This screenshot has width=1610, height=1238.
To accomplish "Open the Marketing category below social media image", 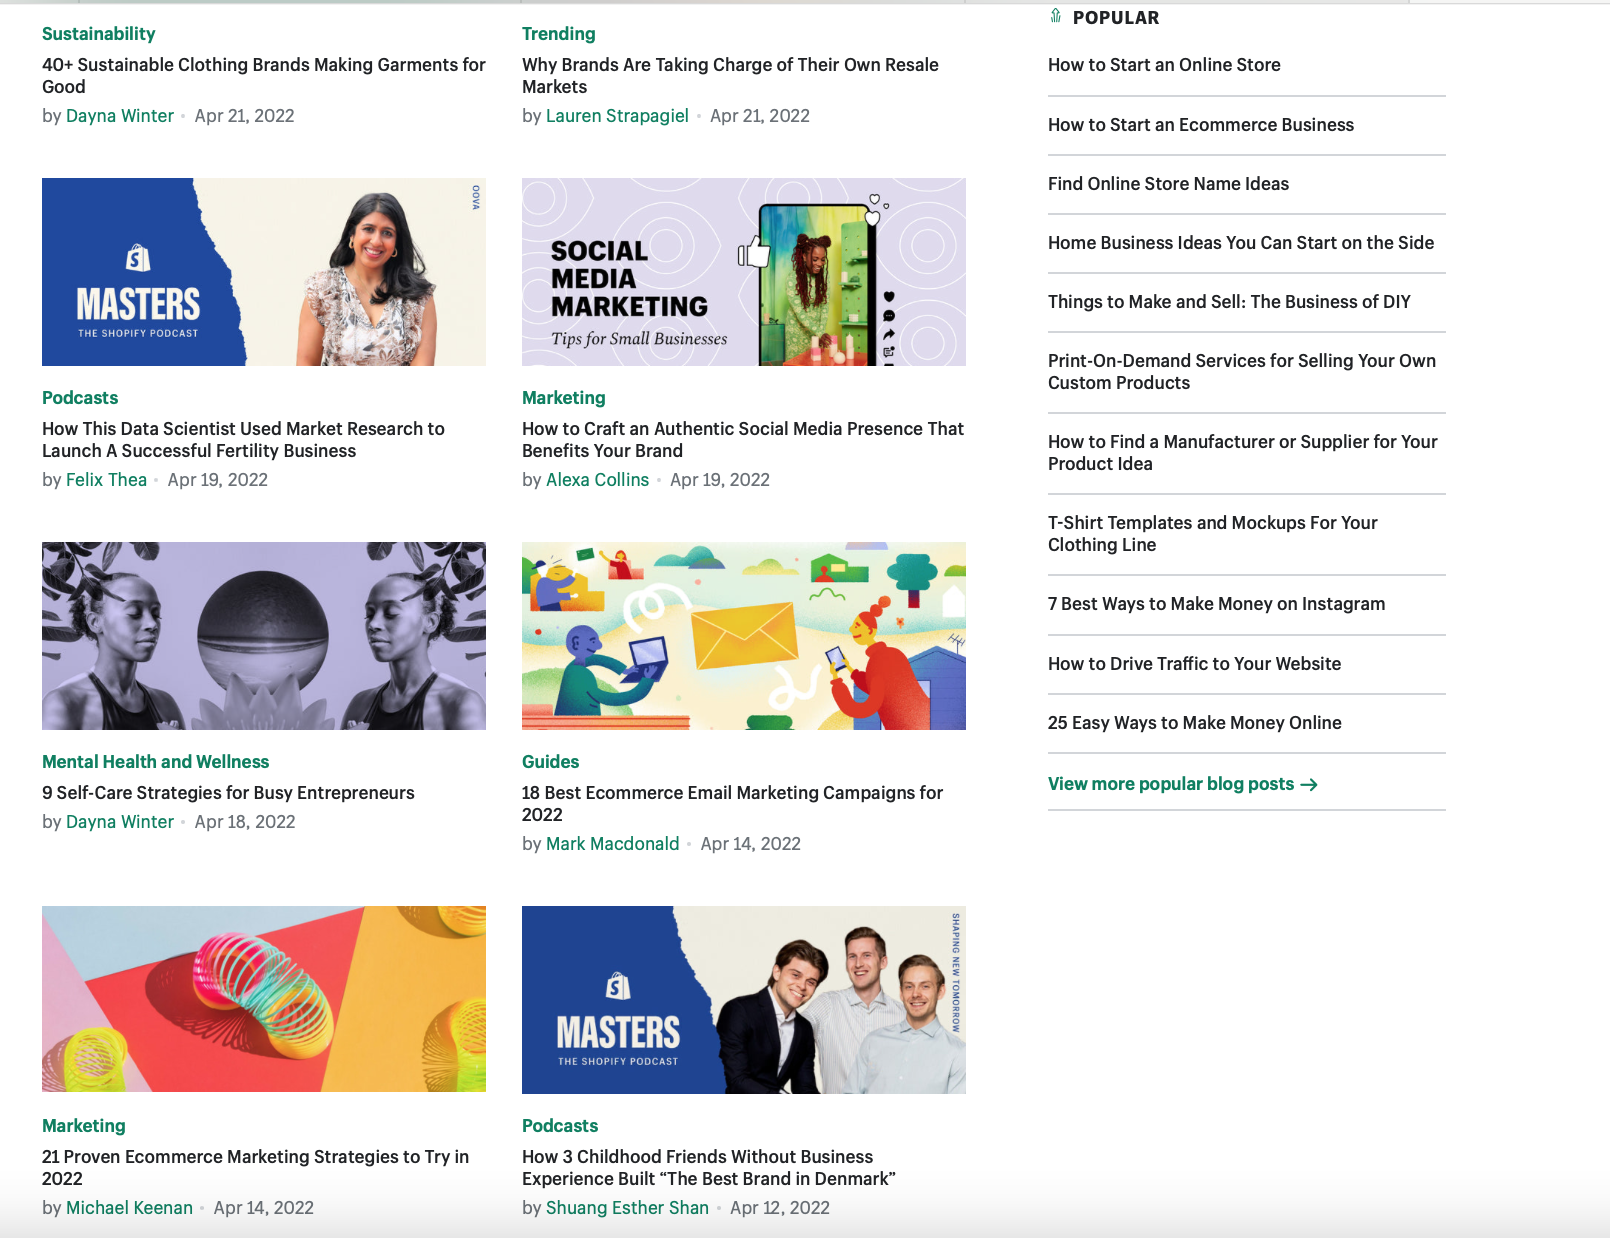I will tap(563, 397).
